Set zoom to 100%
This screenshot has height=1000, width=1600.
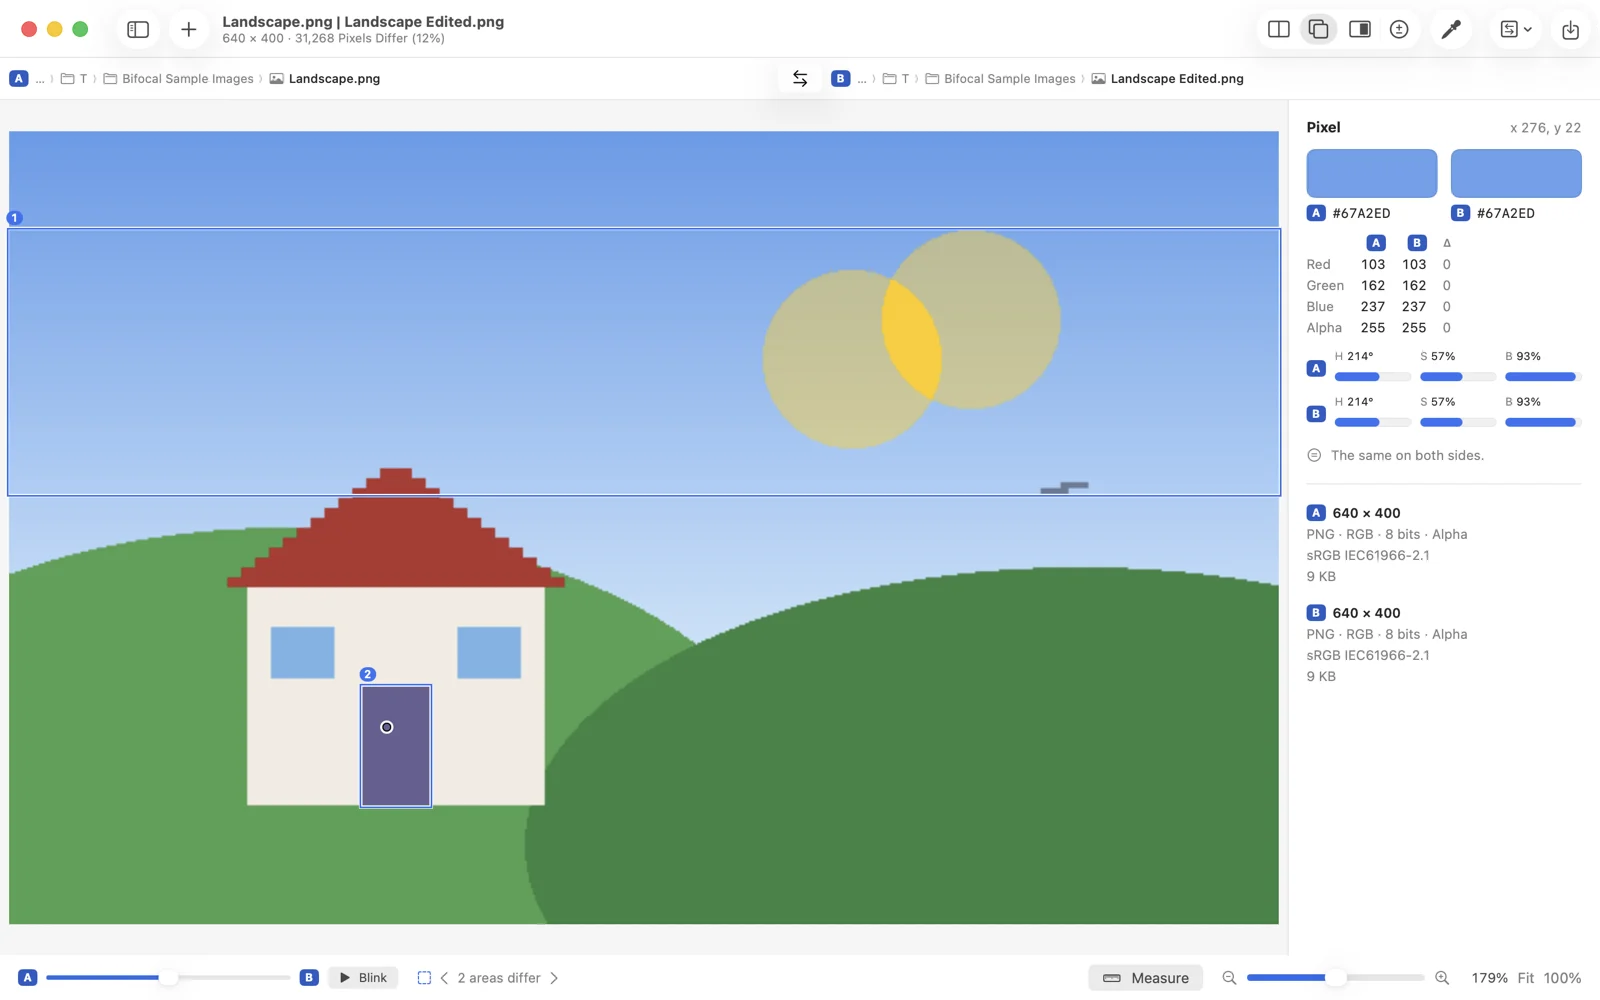pos(1562,977)
